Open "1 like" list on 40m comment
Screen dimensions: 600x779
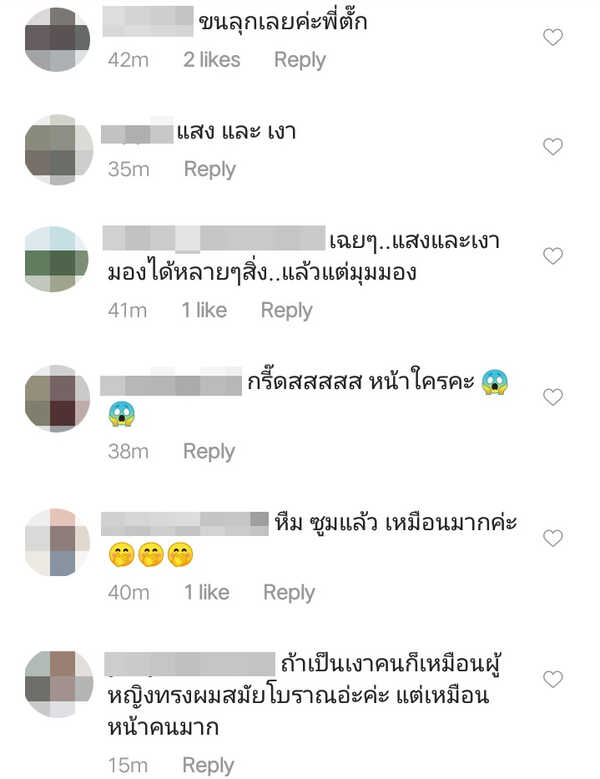click(207, 593)
